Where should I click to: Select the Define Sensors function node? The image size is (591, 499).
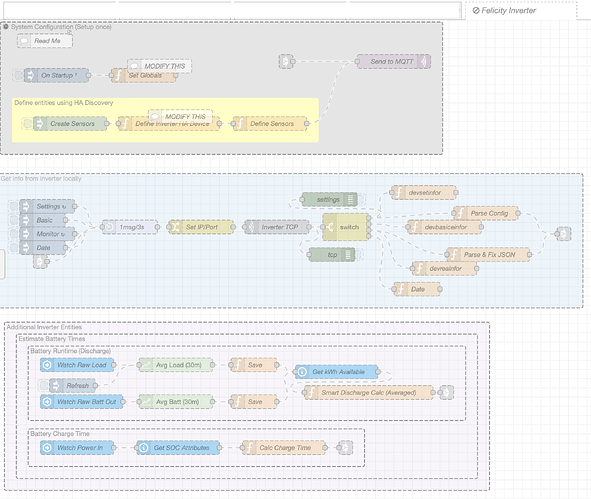(x=270, y=124)
